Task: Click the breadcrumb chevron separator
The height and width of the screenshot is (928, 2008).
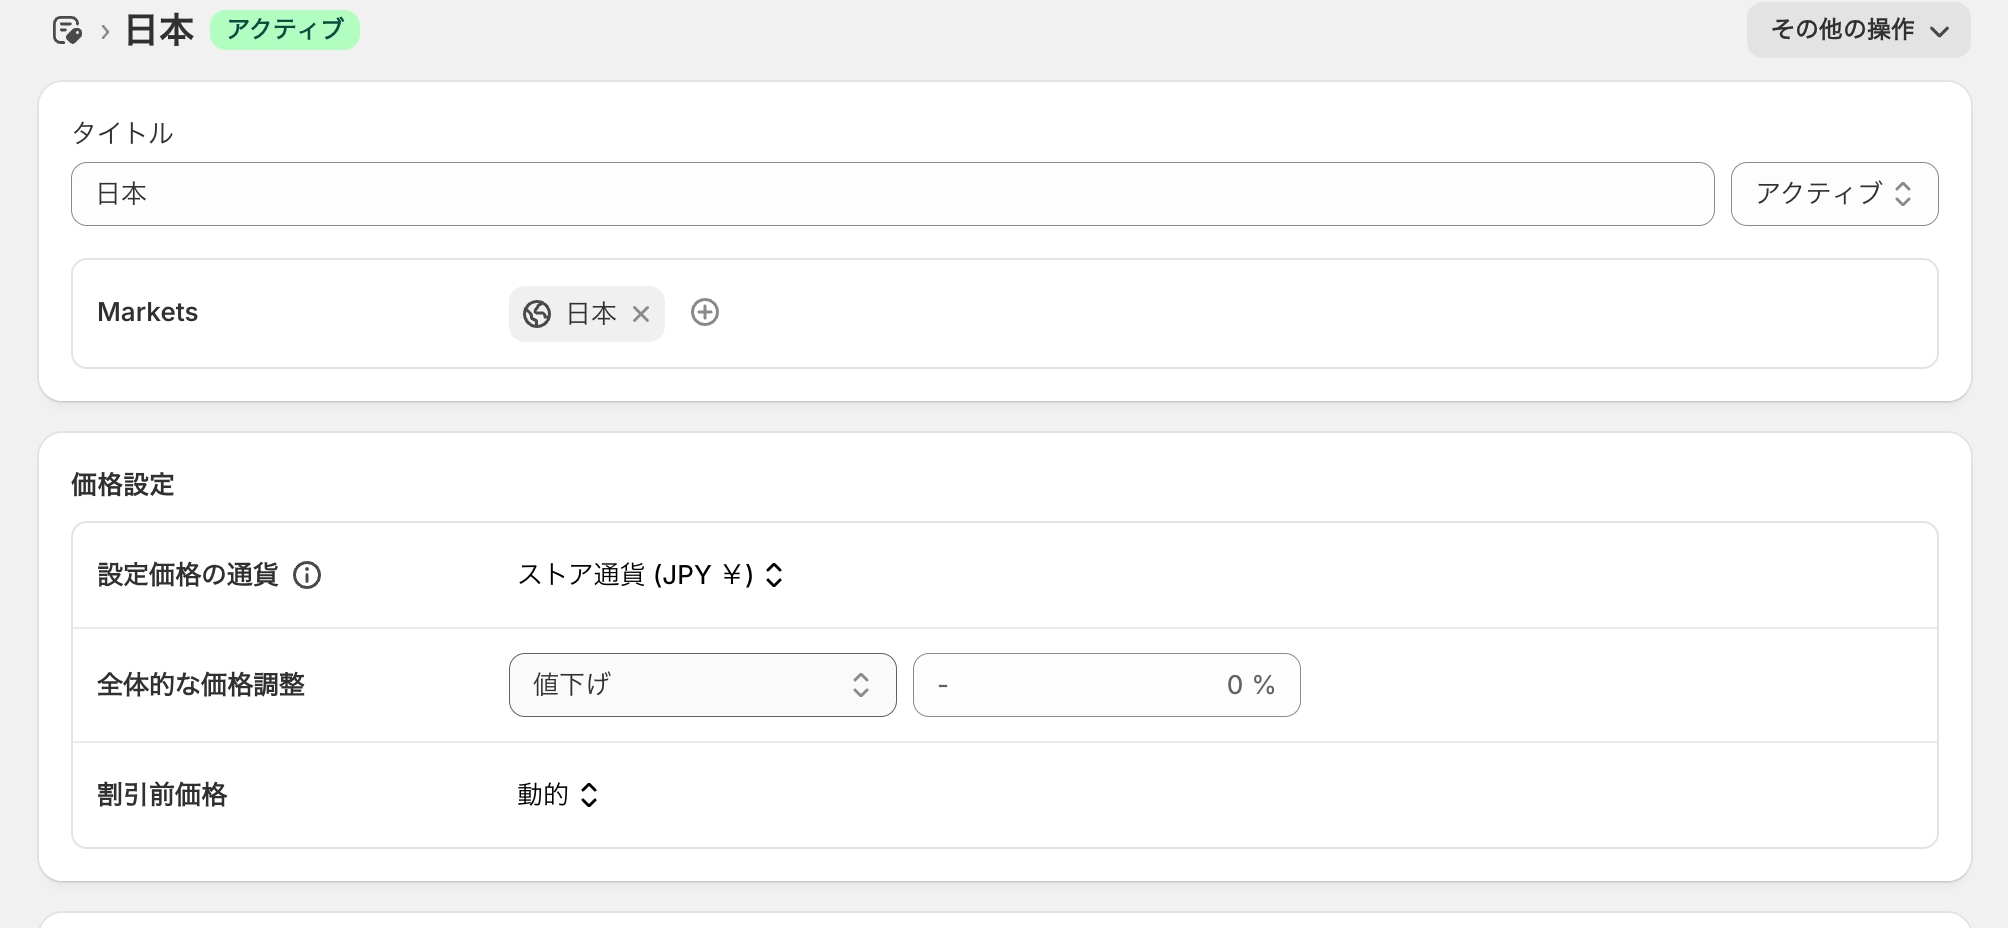Action: pyautogui.click(x=104, y=32)
